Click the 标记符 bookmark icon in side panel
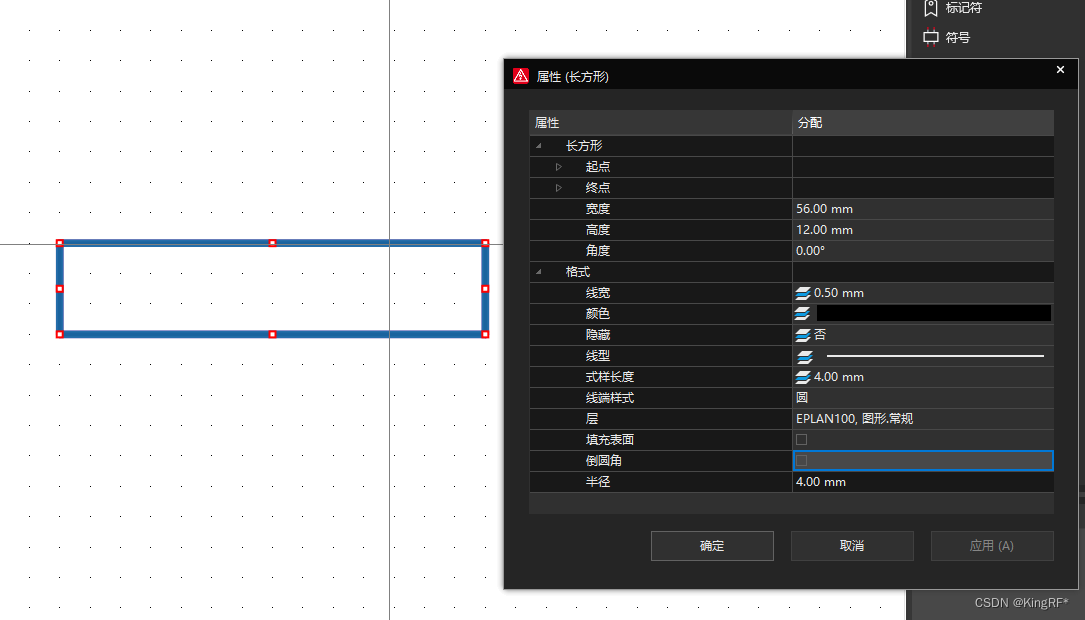Screen dimensions: 1085x620 [931, 8]
